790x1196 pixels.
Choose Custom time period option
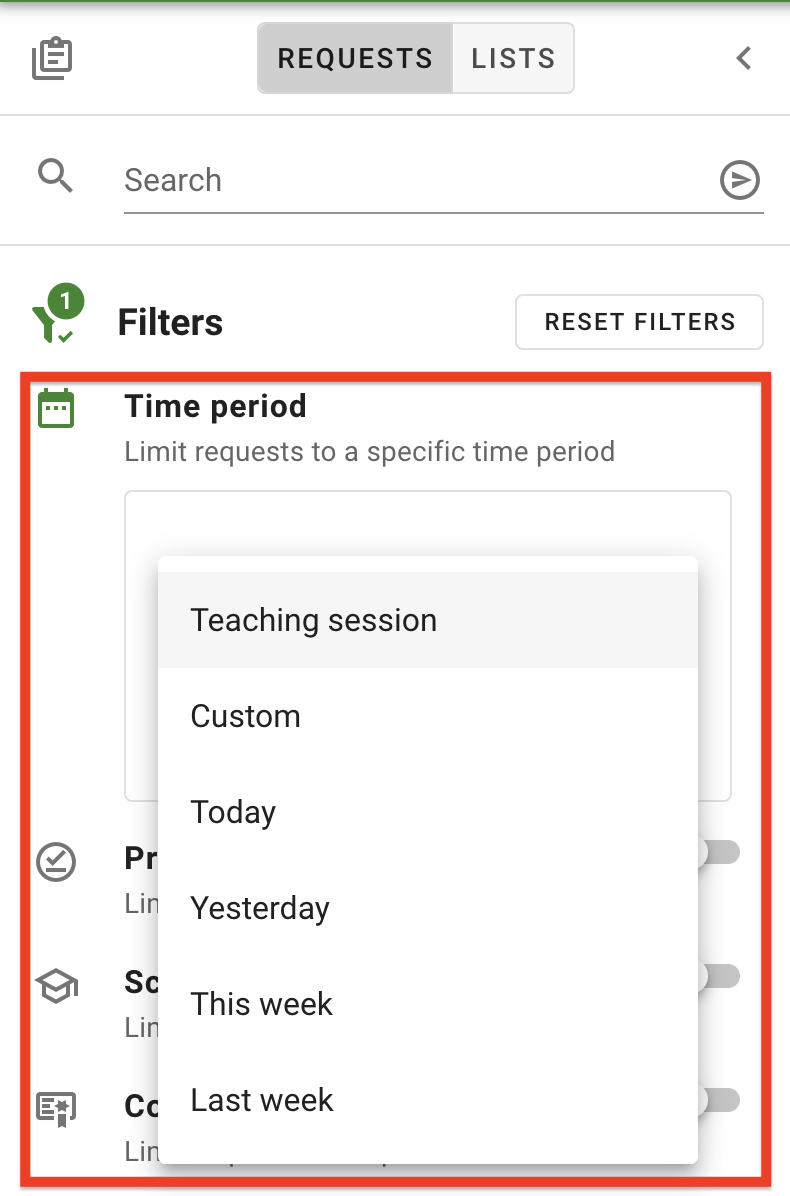point(245,715)
